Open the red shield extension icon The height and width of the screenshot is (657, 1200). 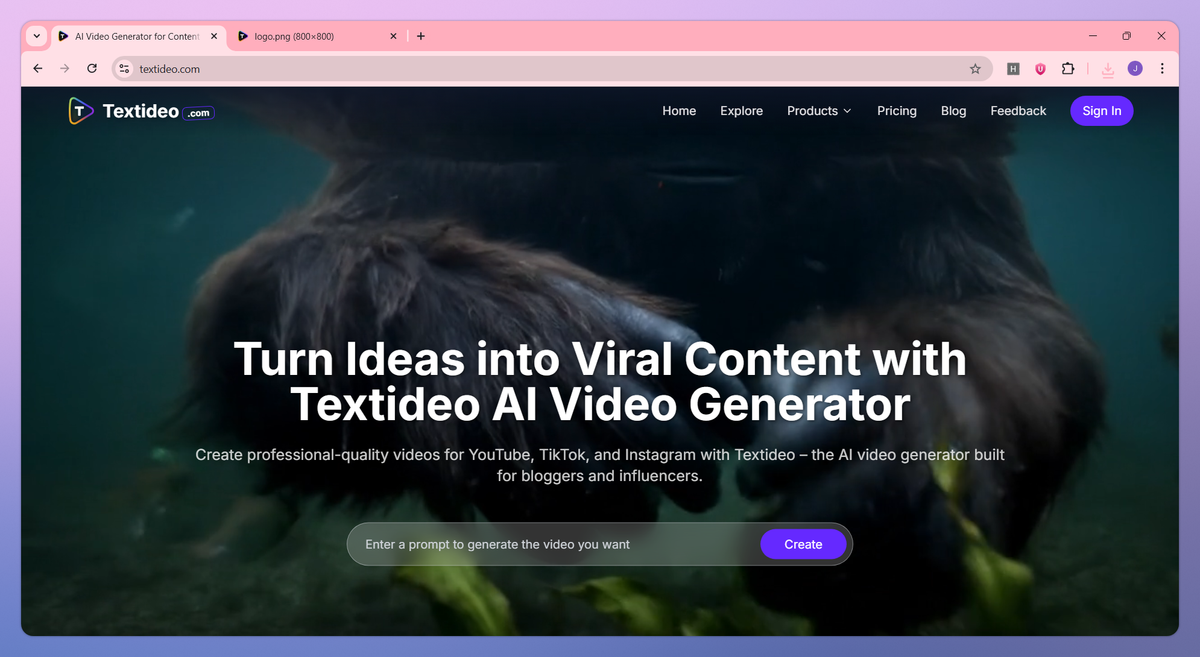click(1040, 69)
